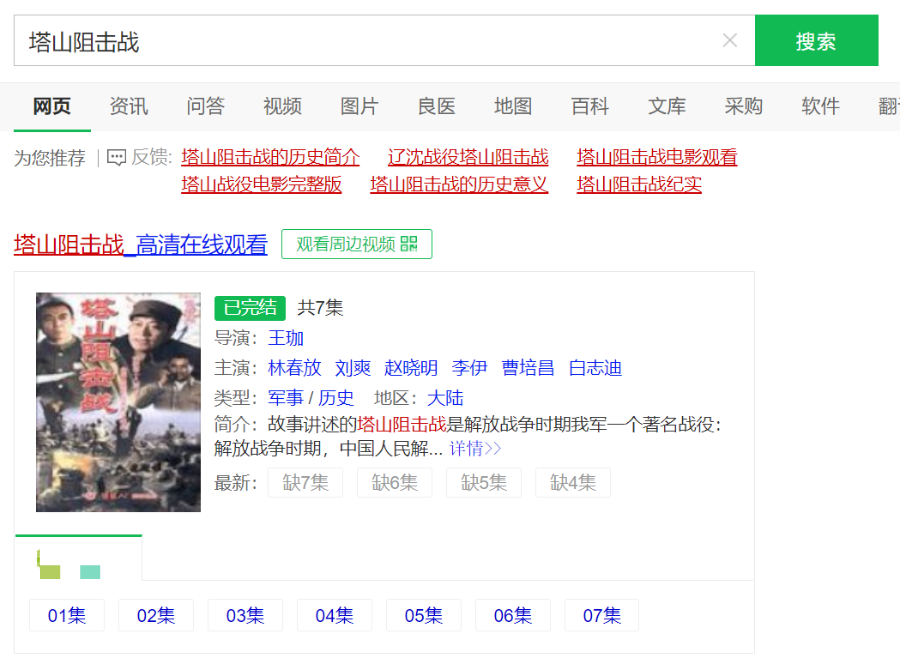Click the QR code icon on 观看周边视频

[409, 245]
